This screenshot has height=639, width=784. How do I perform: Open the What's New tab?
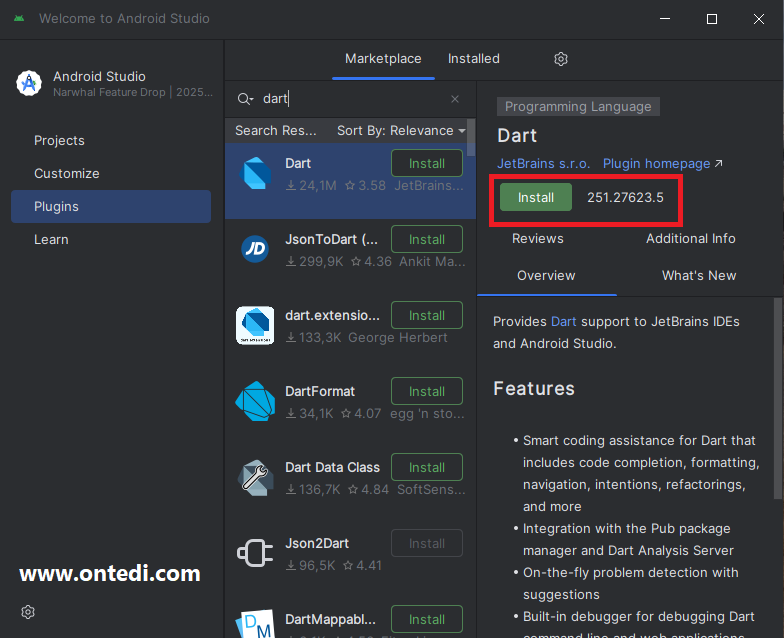tap(698, 276)
